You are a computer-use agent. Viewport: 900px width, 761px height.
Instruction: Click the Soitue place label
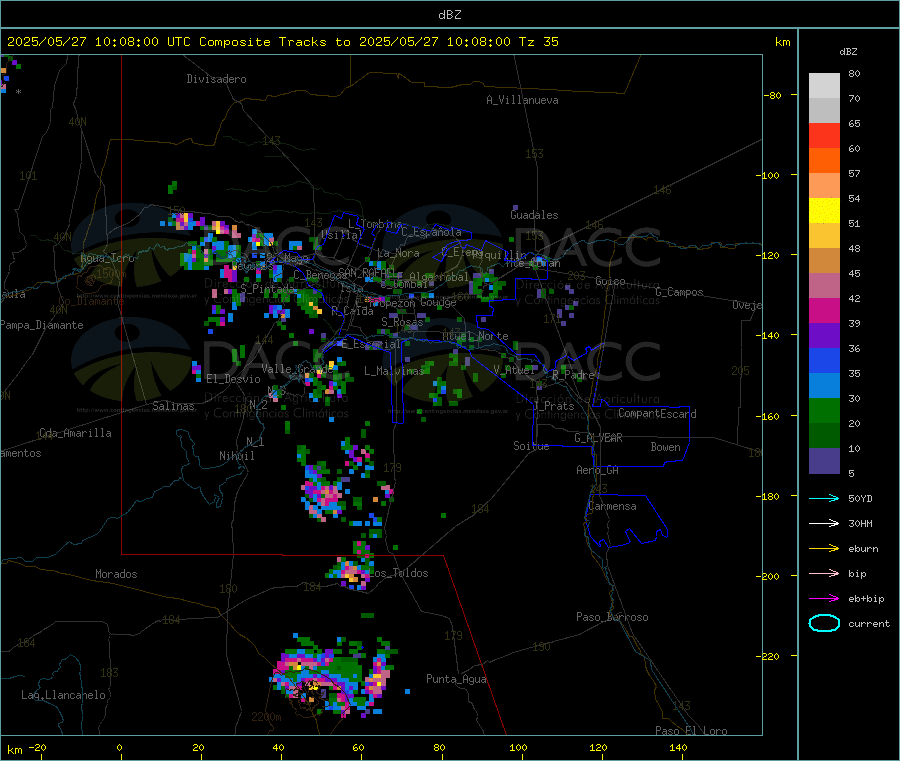click(531, 446)
